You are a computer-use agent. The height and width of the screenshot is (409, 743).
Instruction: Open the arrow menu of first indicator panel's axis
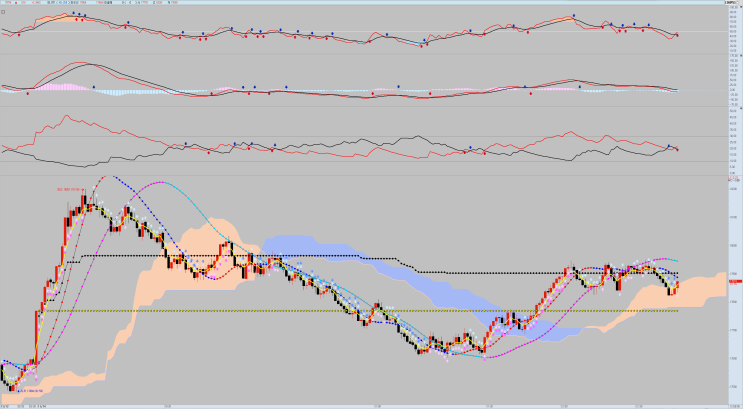741,7
